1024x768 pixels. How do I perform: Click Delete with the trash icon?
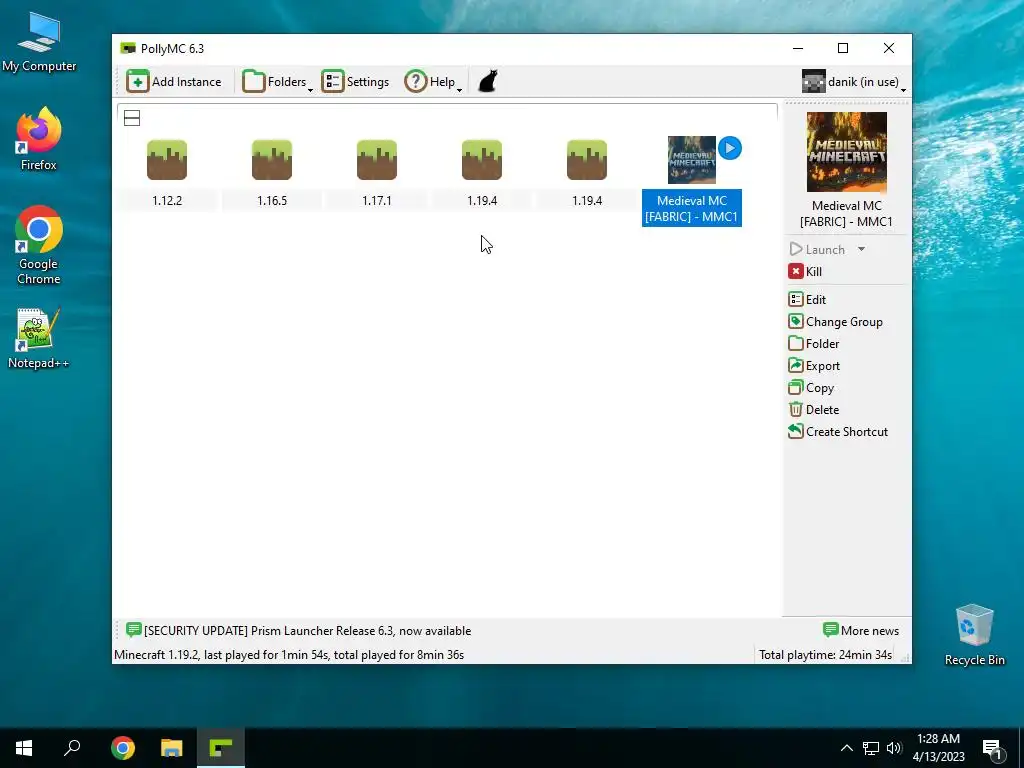[x=814, y=410]
